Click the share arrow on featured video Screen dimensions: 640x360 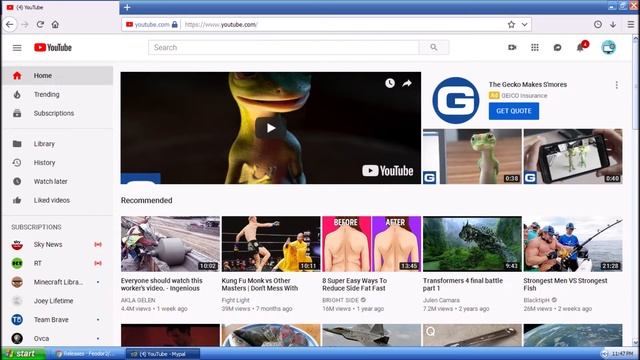(x=407, y=83)
